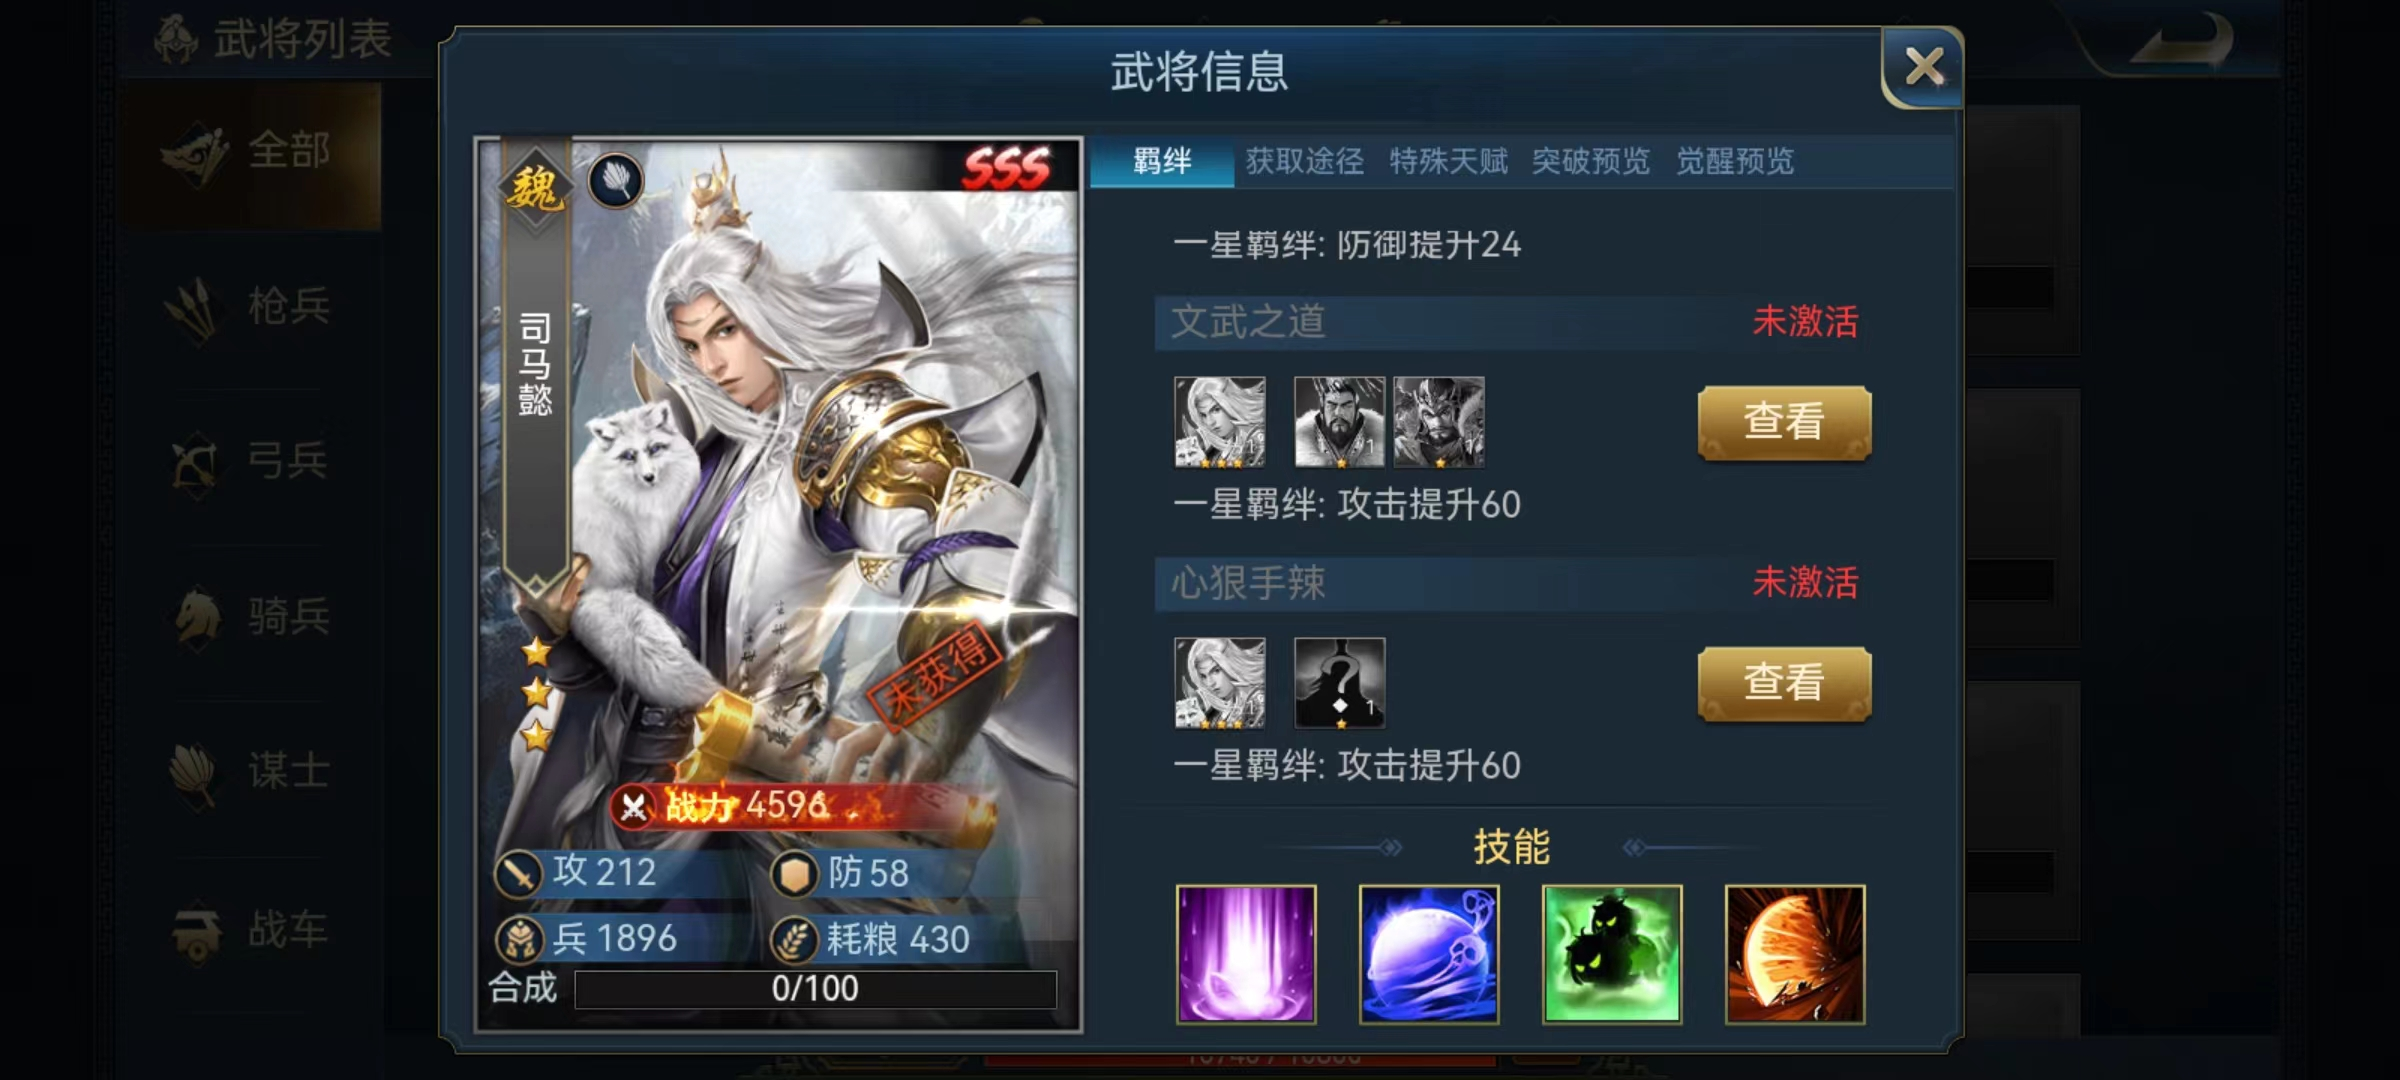Screen dimensions: 2400x1080
Task: Click the purple light beam skill icon
Action: point(1246,954)
